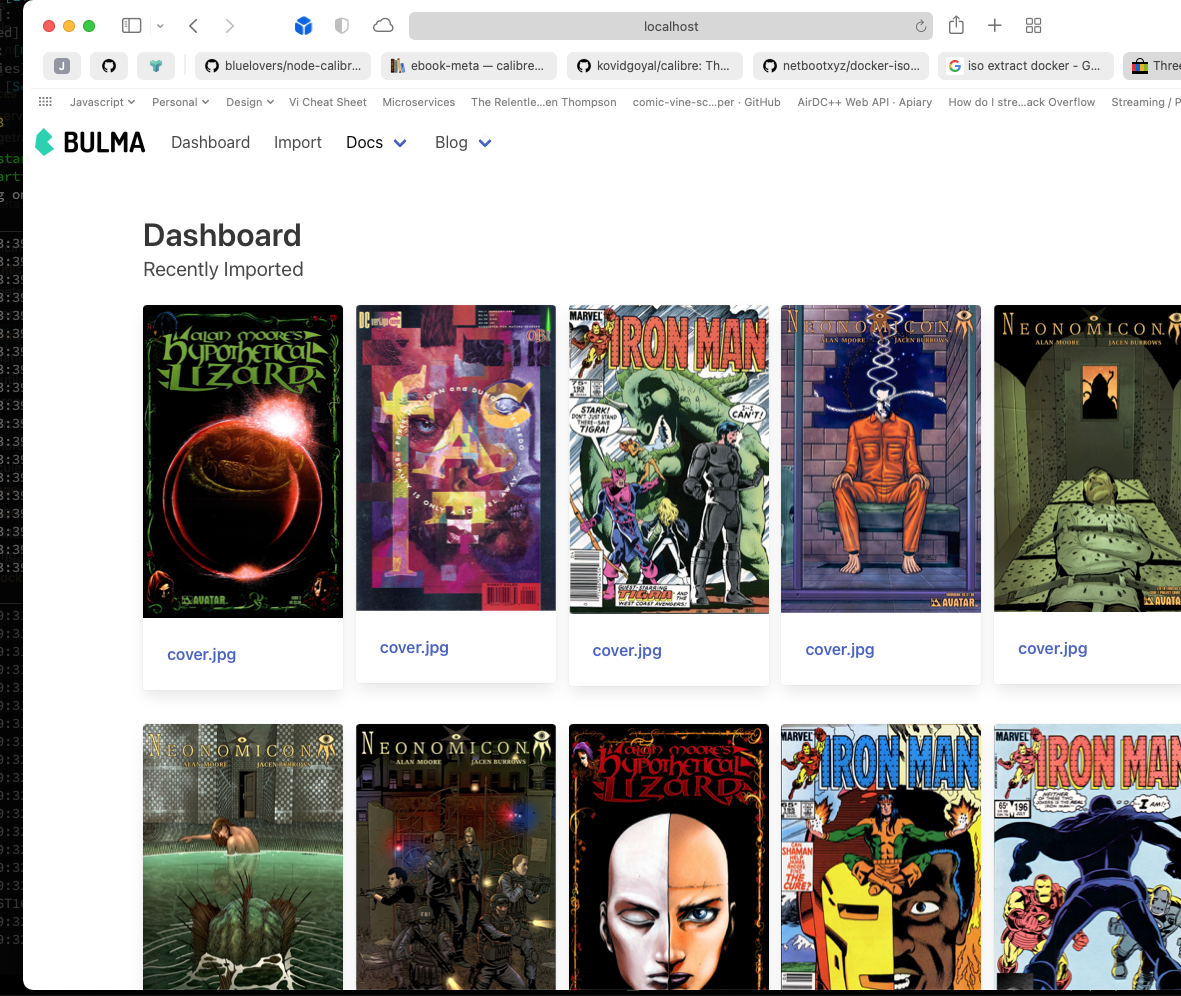Open the Javascript bookmarks folder
Screen dimensions: 1181x996
click(102, 102)
